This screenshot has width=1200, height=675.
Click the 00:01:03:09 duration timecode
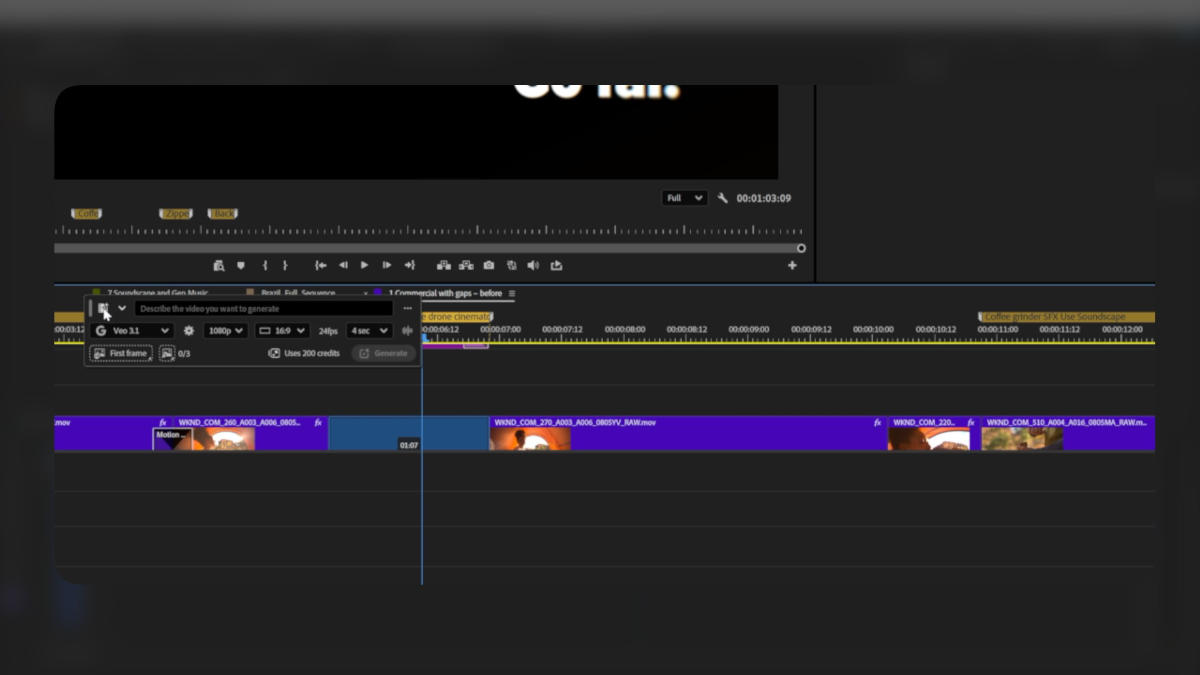pyautogui.click(x=764, y=198)
